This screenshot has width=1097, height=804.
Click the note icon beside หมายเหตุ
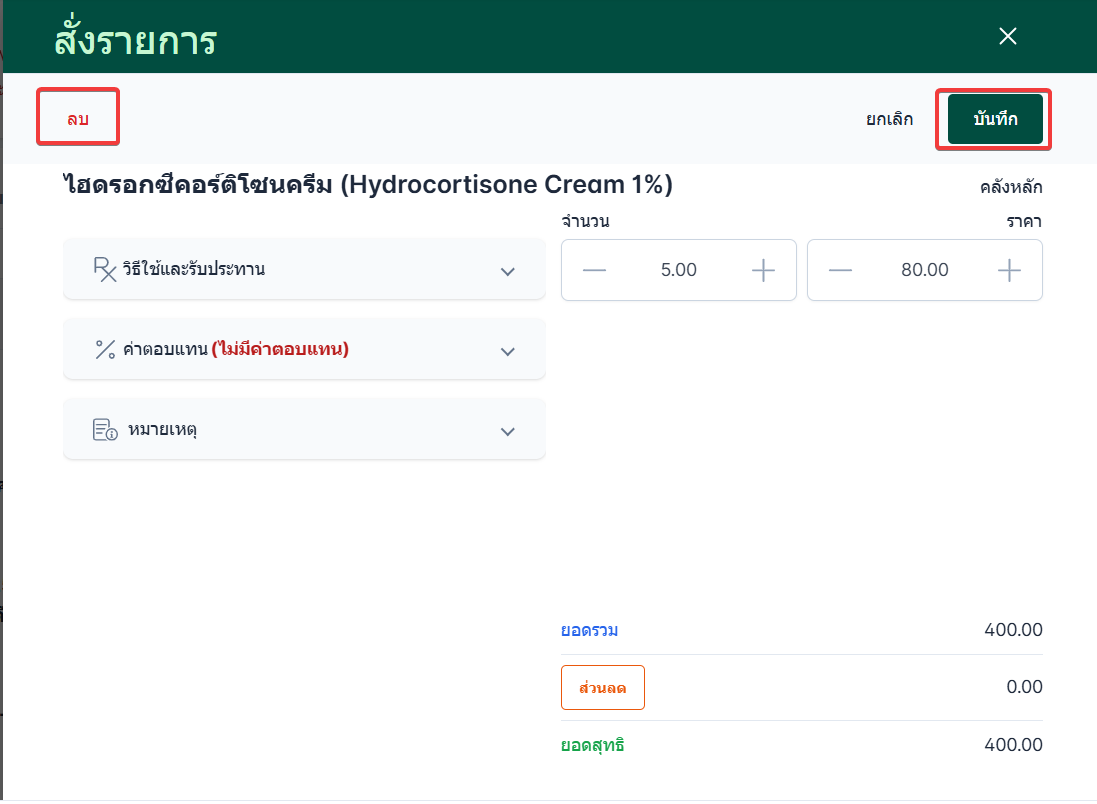(105, 430)
